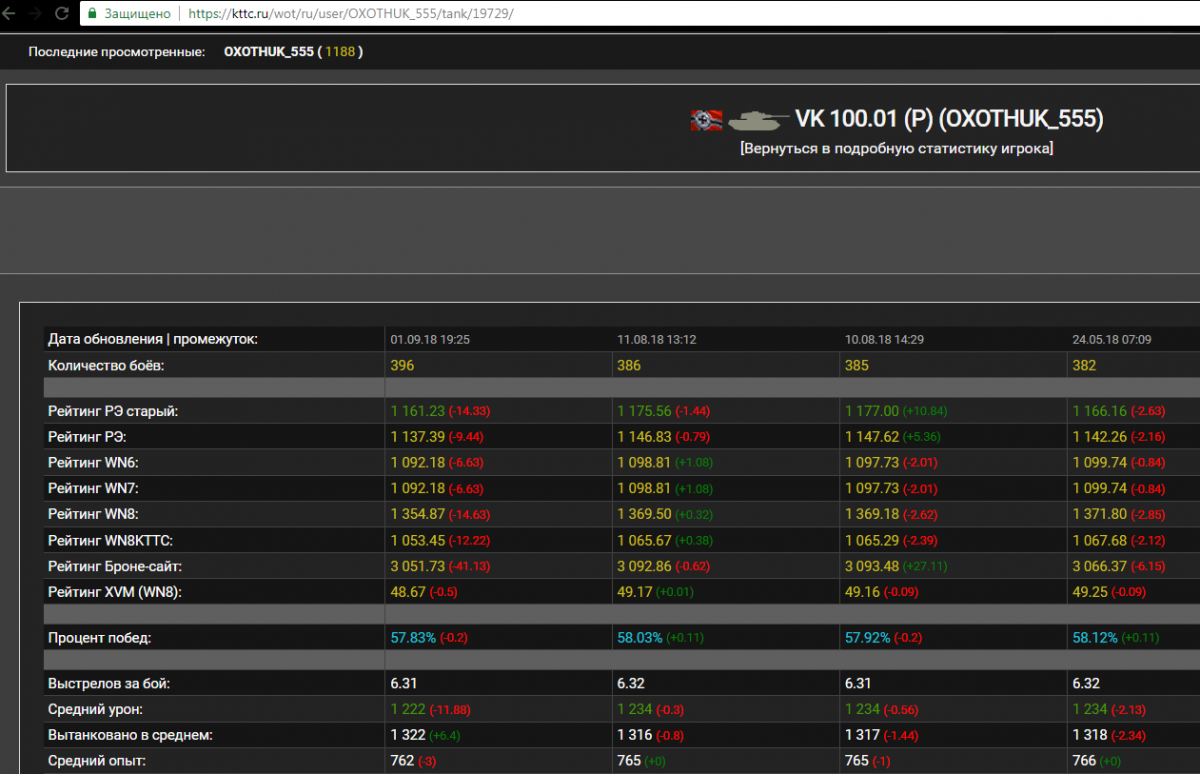Screen dimensions: 1200x774
Task: Click XVM value 49.17
Action: pyautogui.click(x=634, y=592)
